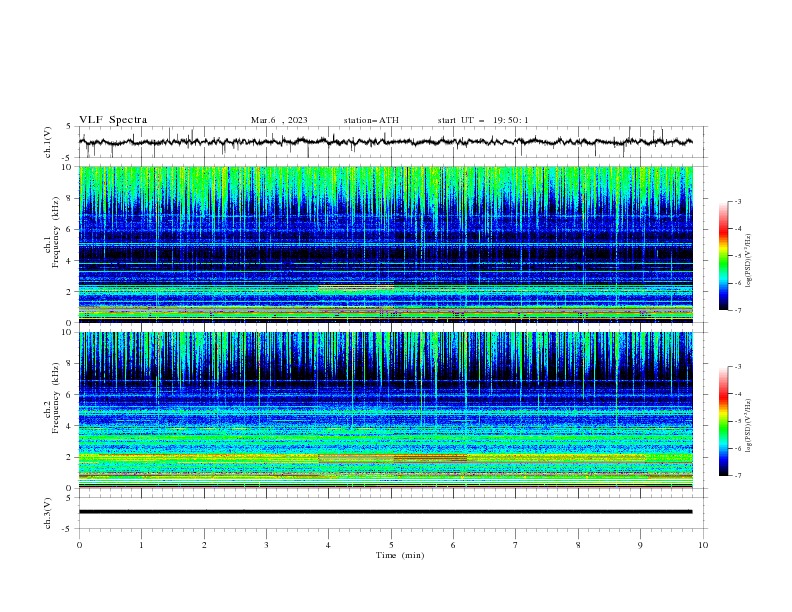792x612 pixels.
Task: Click the ch.2 spectrogram panel
Action: [386, 410]
